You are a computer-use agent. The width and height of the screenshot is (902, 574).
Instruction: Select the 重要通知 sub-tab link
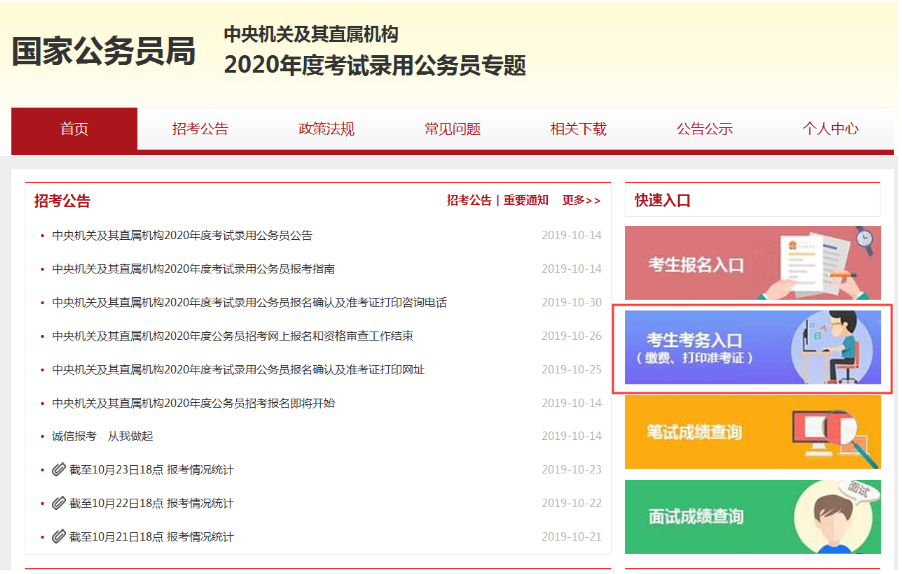(x=526, y=200)
